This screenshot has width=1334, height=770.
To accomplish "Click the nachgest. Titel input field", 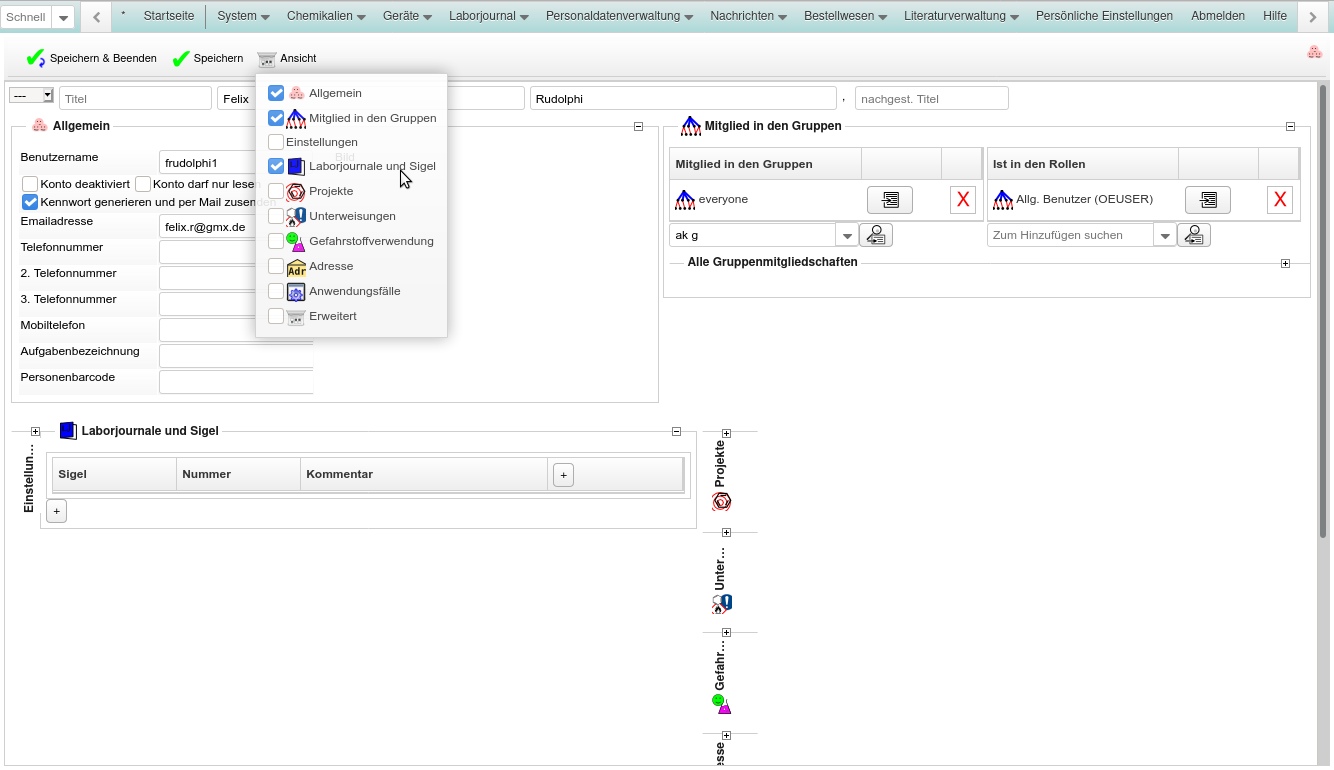I will tap(932, 98).
